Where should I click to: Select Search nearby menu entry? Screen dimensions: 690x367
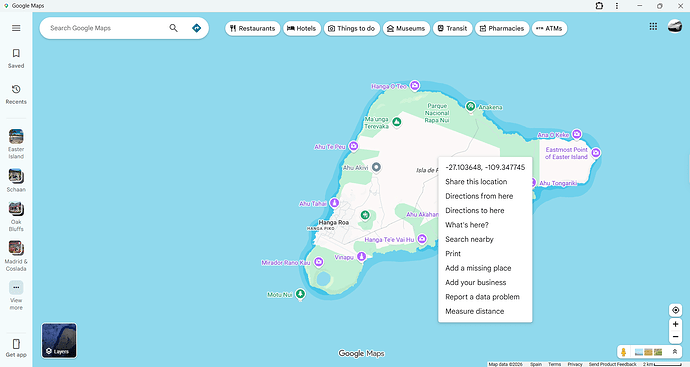(485, 239)
